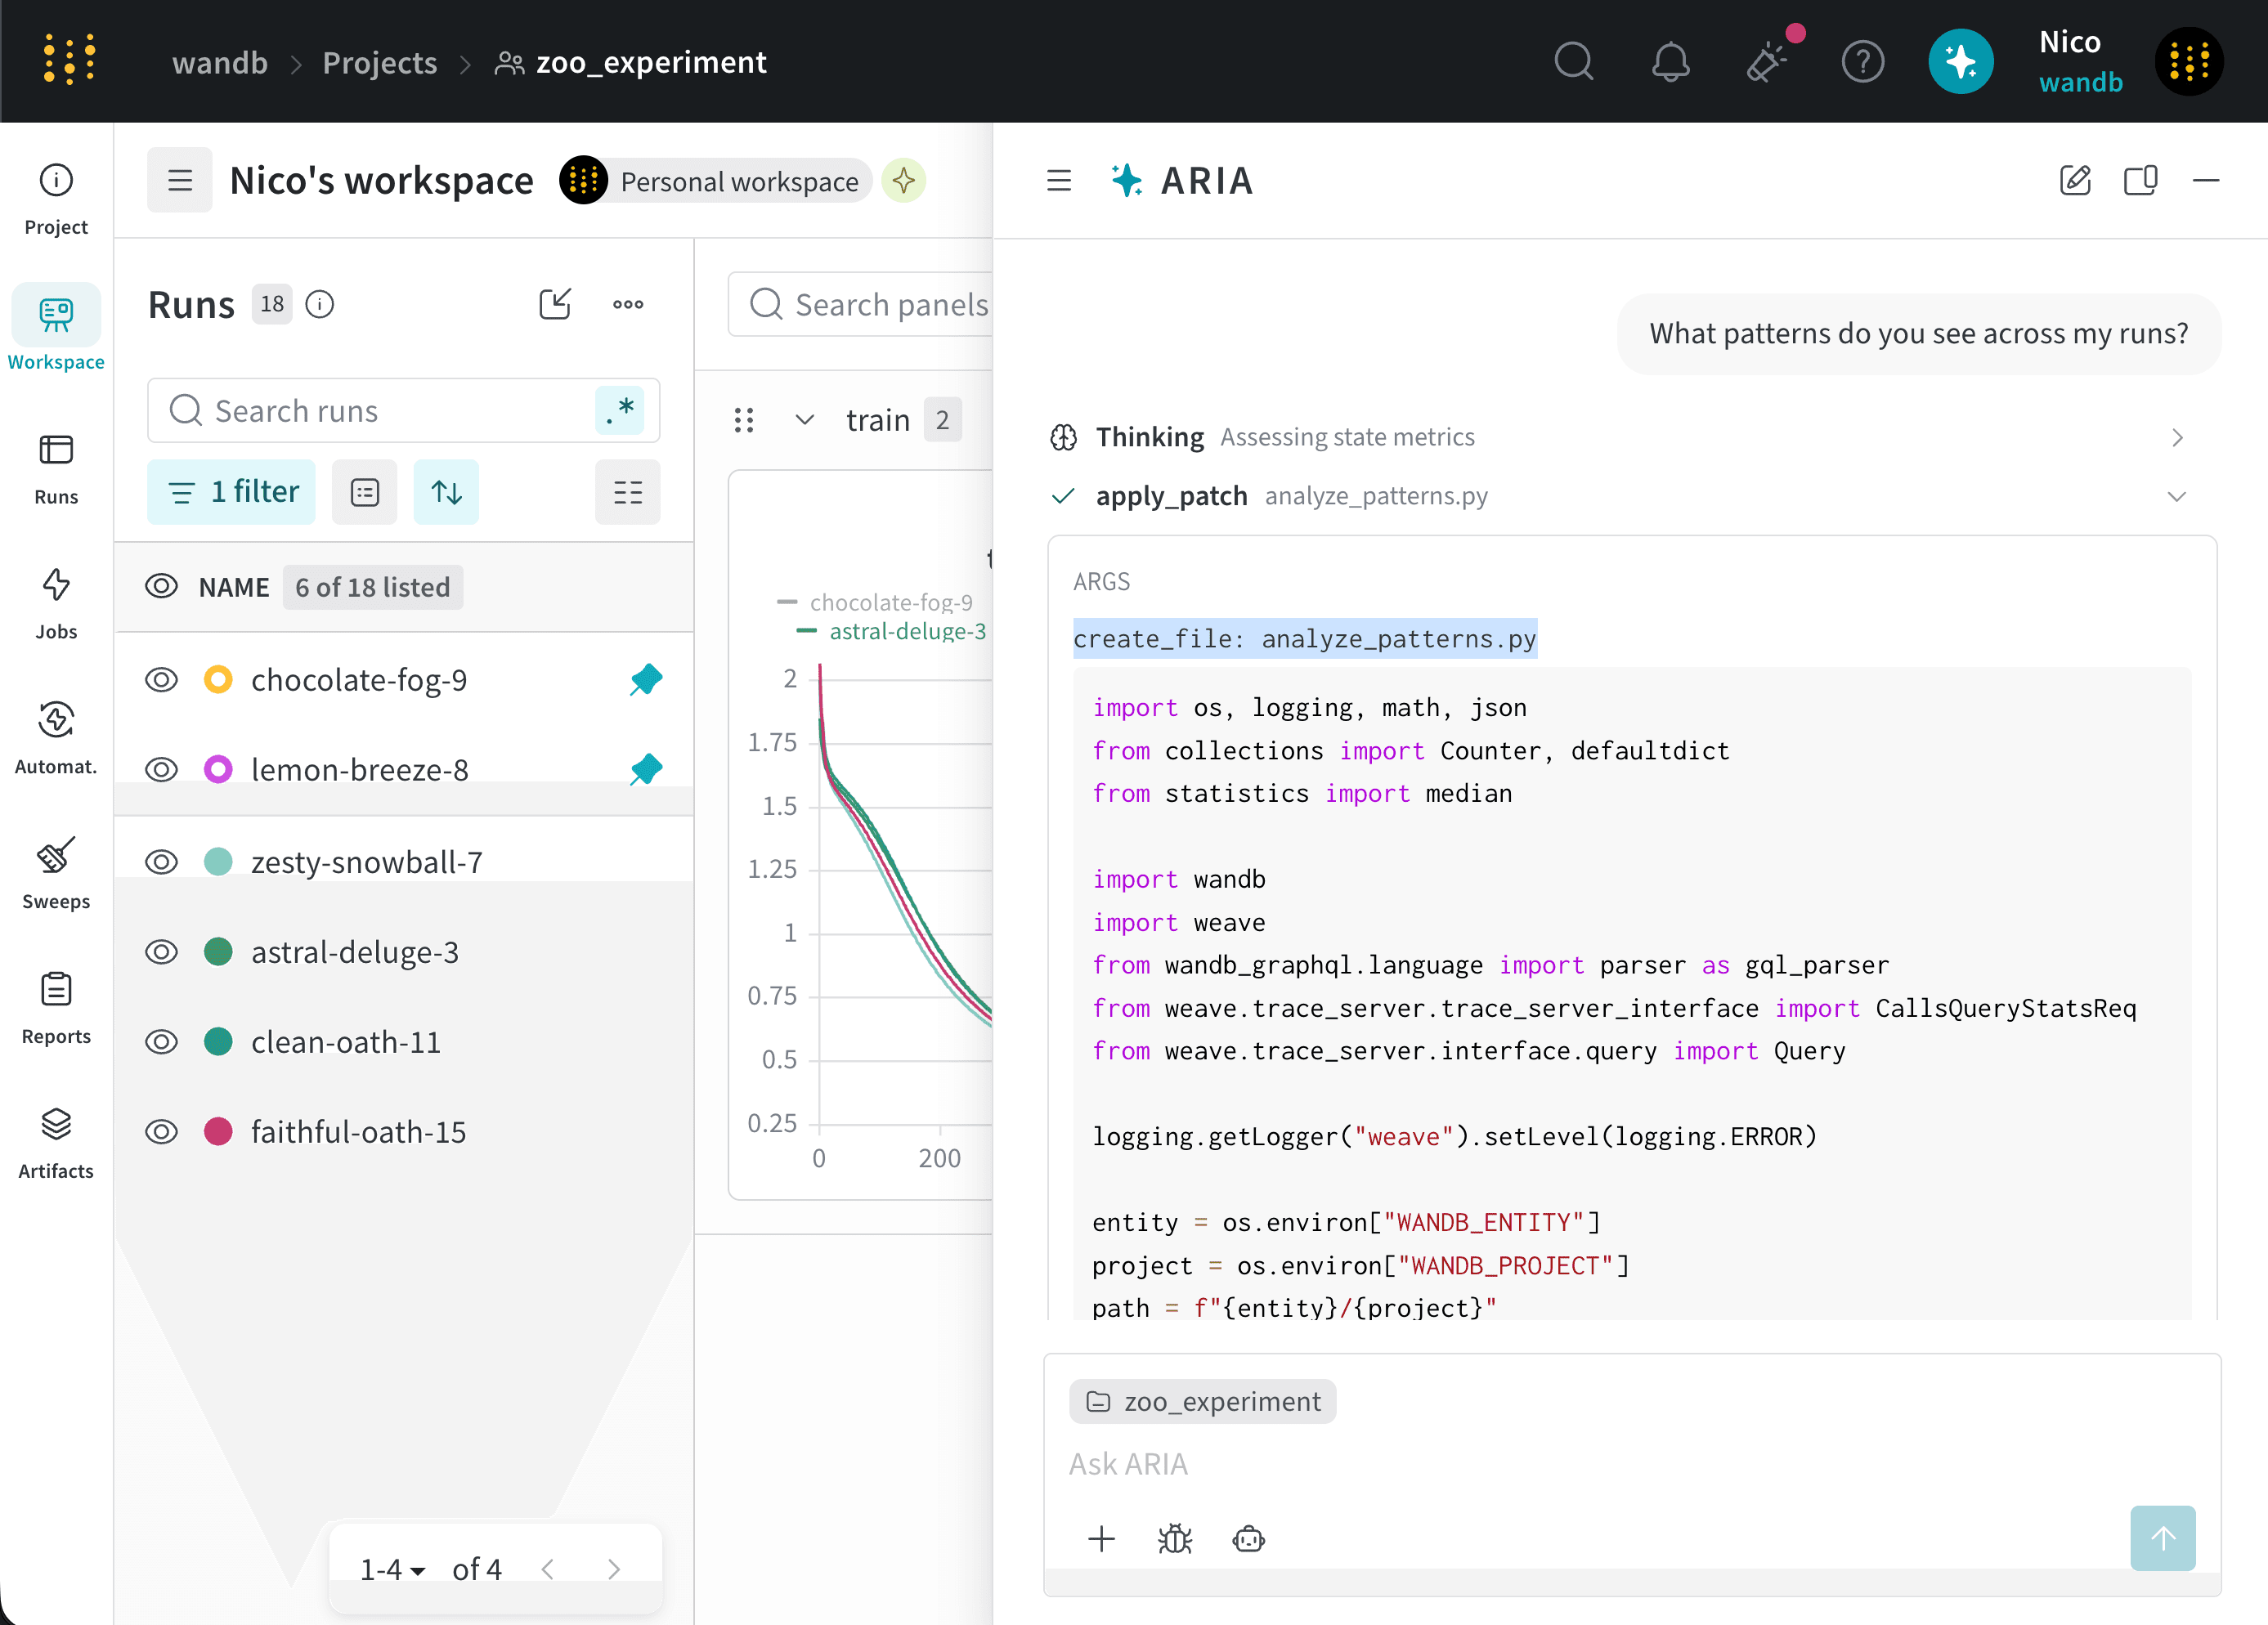Viewport: 2268px width, 1625px height.
Task: Open the wandb home logo
Action: [x=69, y=60]
